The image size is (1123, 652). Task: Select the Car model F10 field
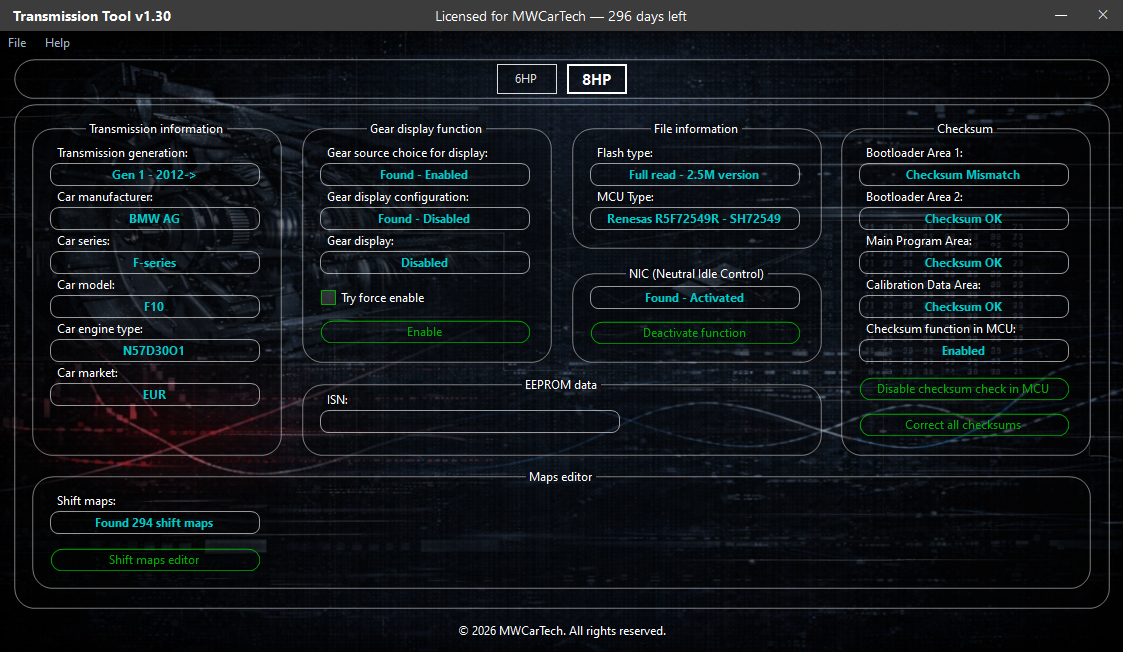(x=155, y=307)
